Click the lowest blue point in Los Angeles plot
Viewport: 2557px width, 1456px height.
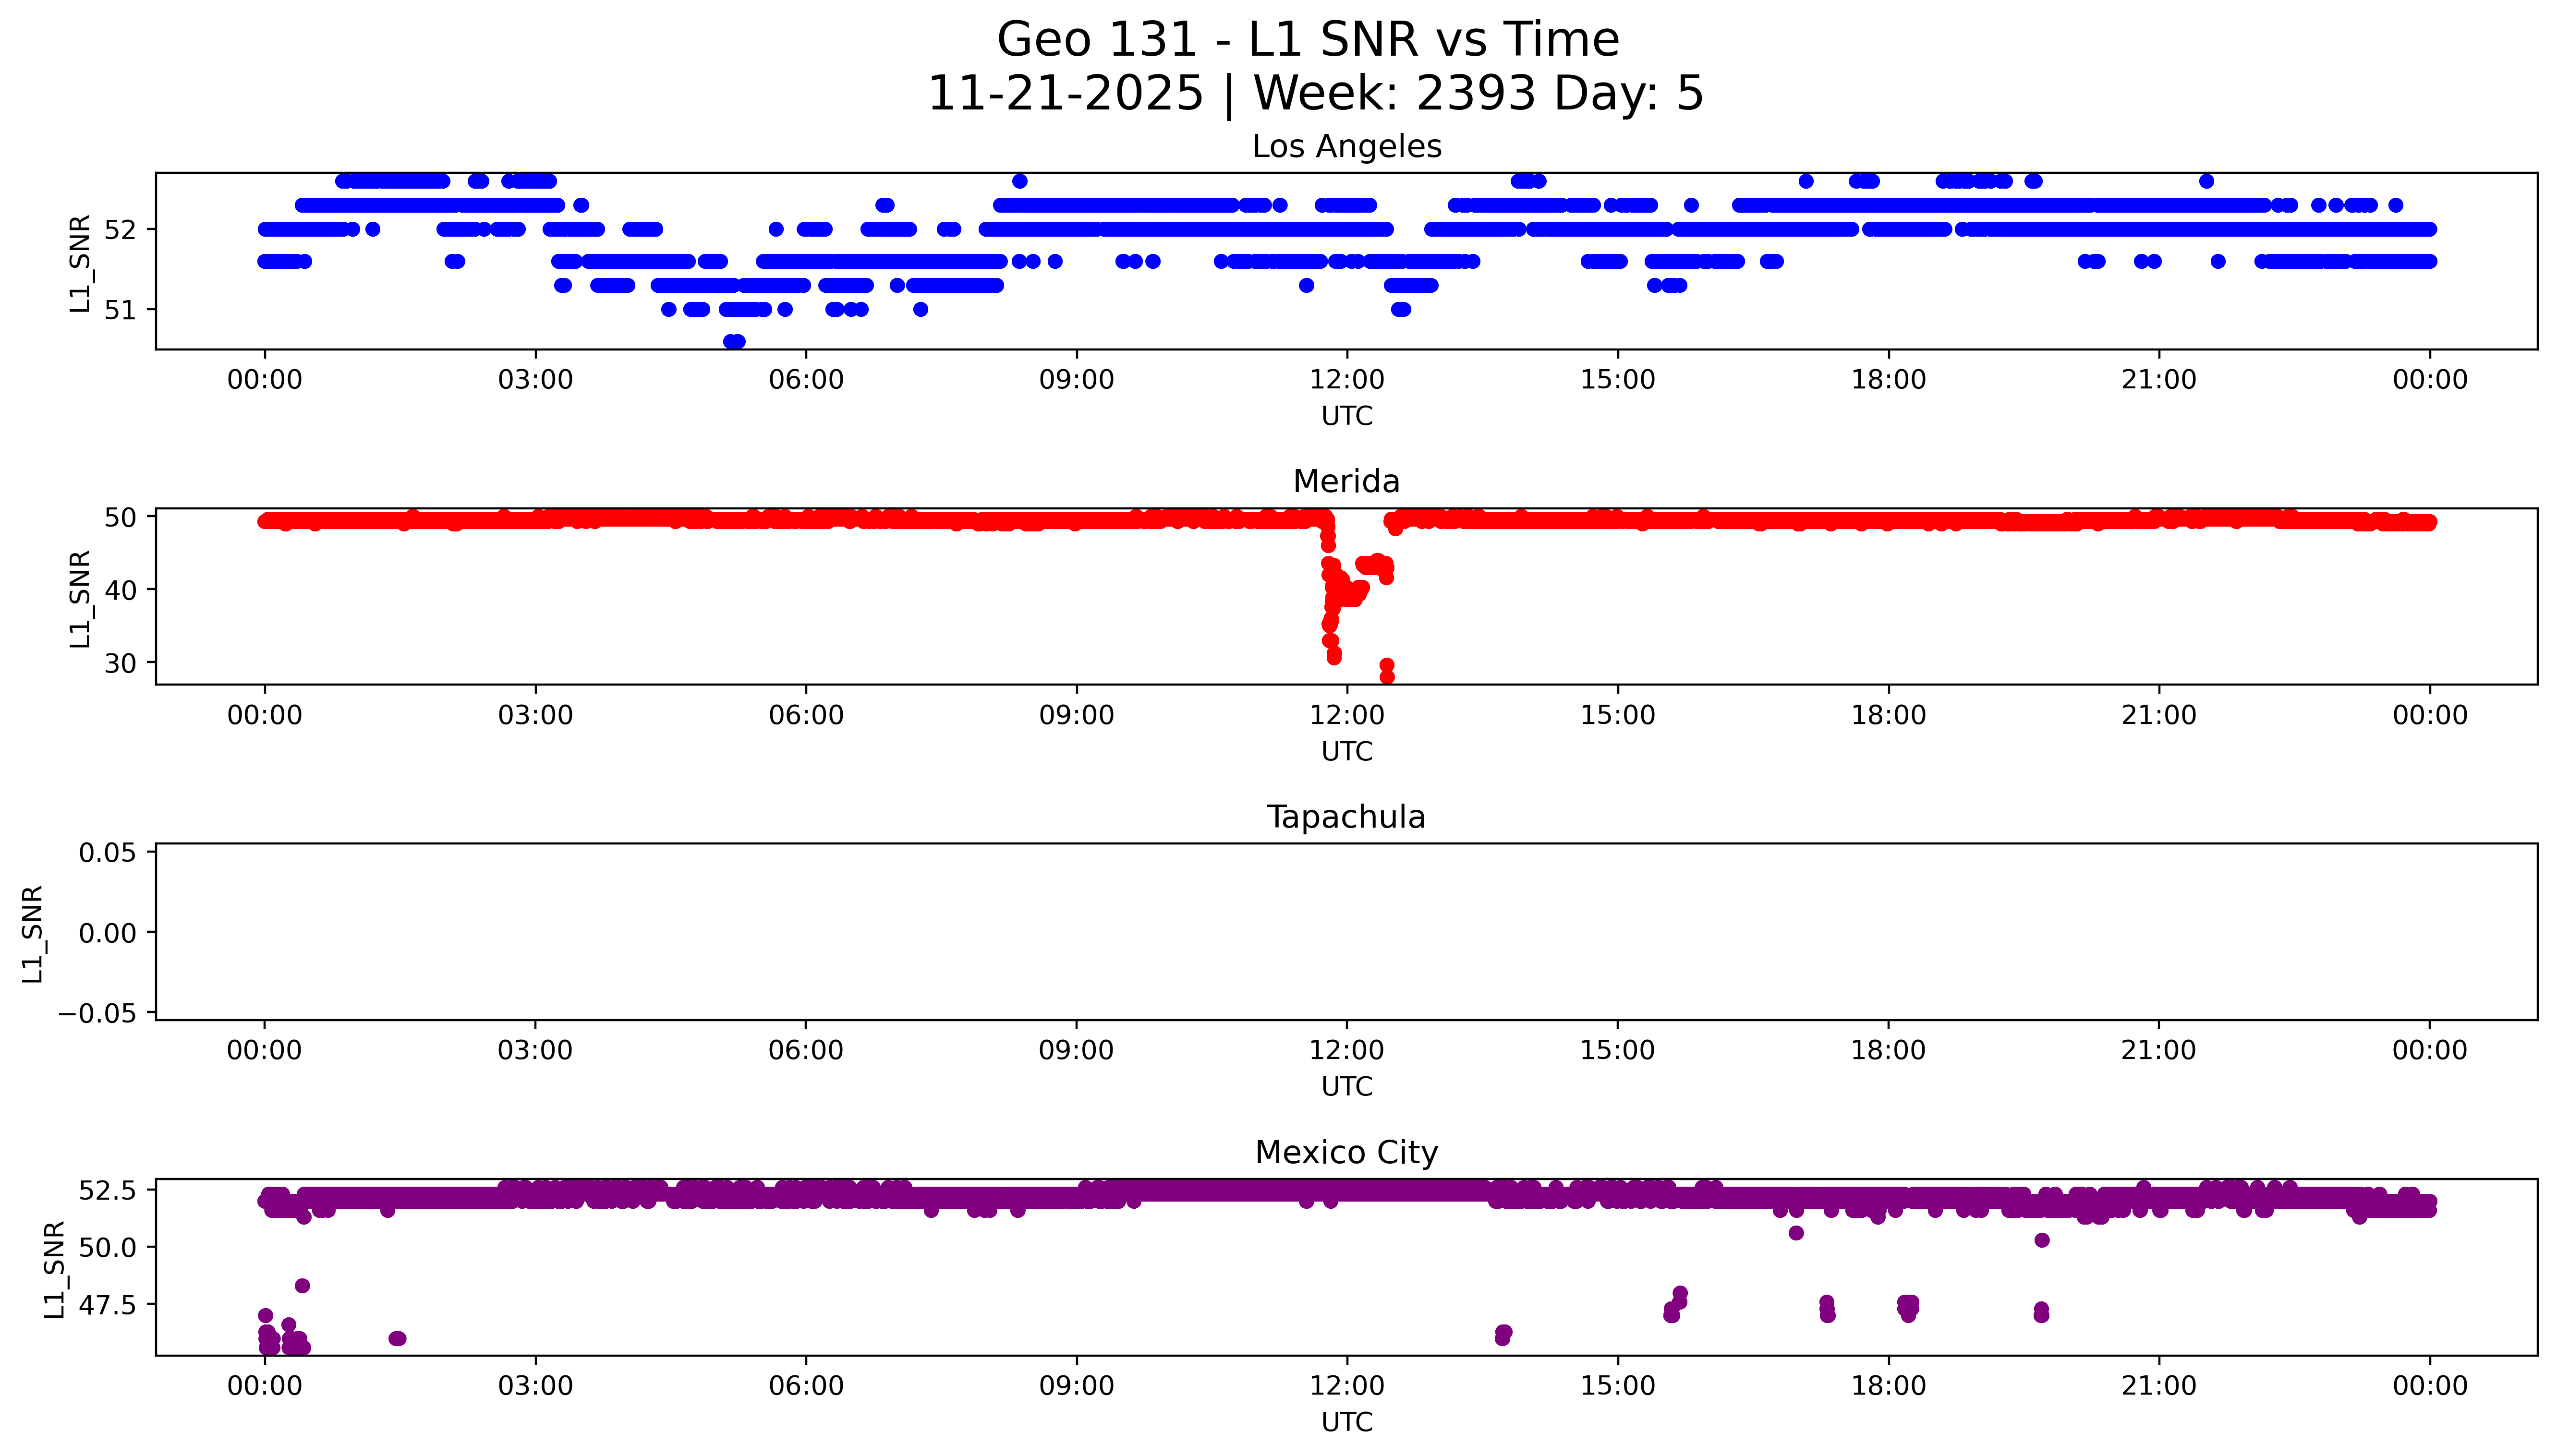pos(734,341)
